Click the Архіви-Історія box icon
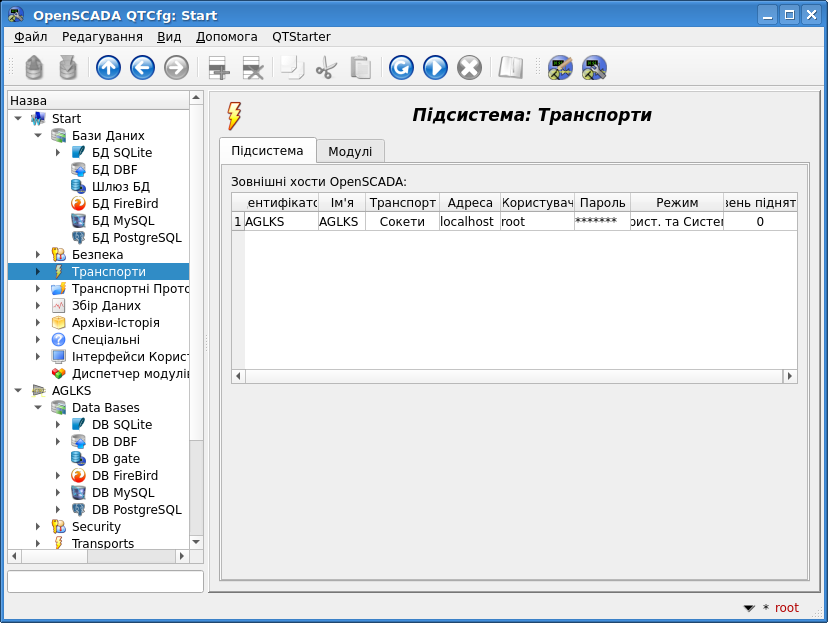Viewport: 828px width, 623px height. 58,323
